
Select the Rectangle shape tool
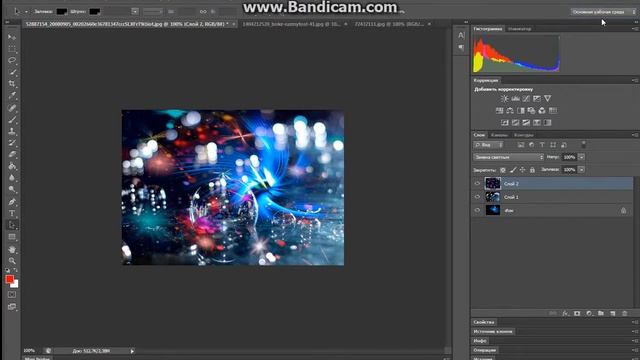[12, 237]
